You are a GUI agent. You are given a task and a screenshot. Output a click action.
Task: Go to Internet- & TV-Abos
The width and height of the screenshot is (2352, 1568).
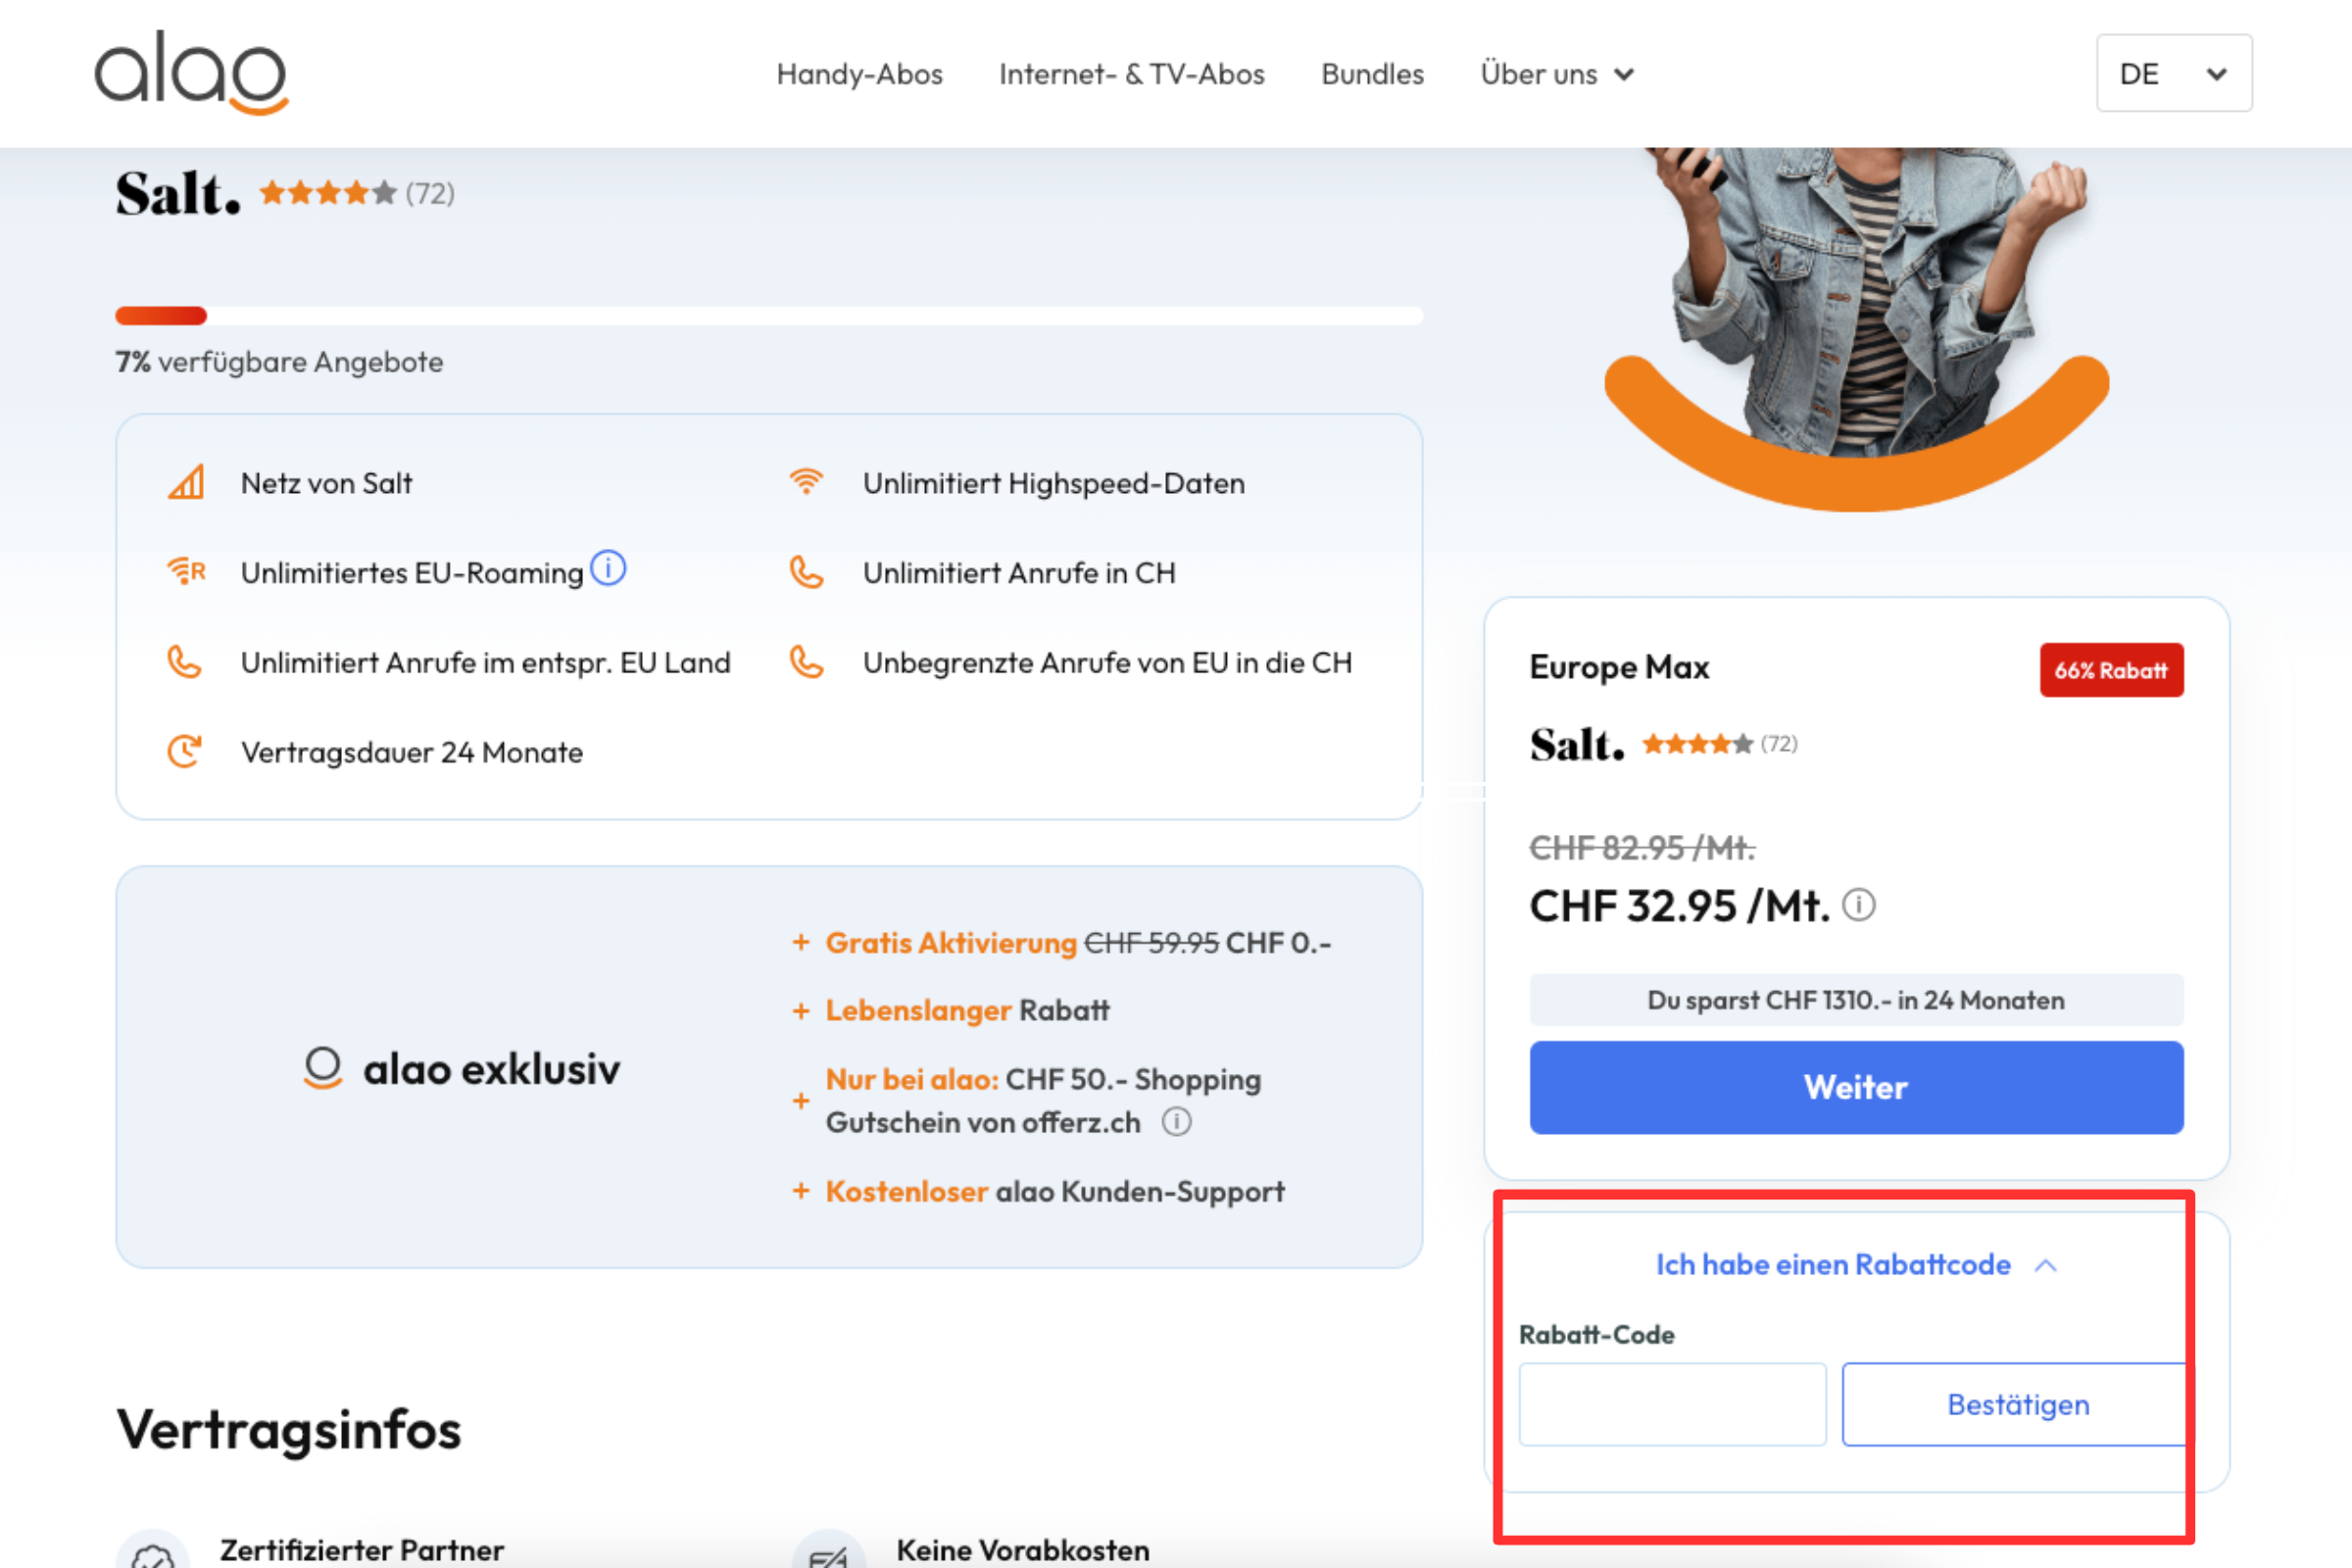pyautogui.click(x=1131, y=74)
